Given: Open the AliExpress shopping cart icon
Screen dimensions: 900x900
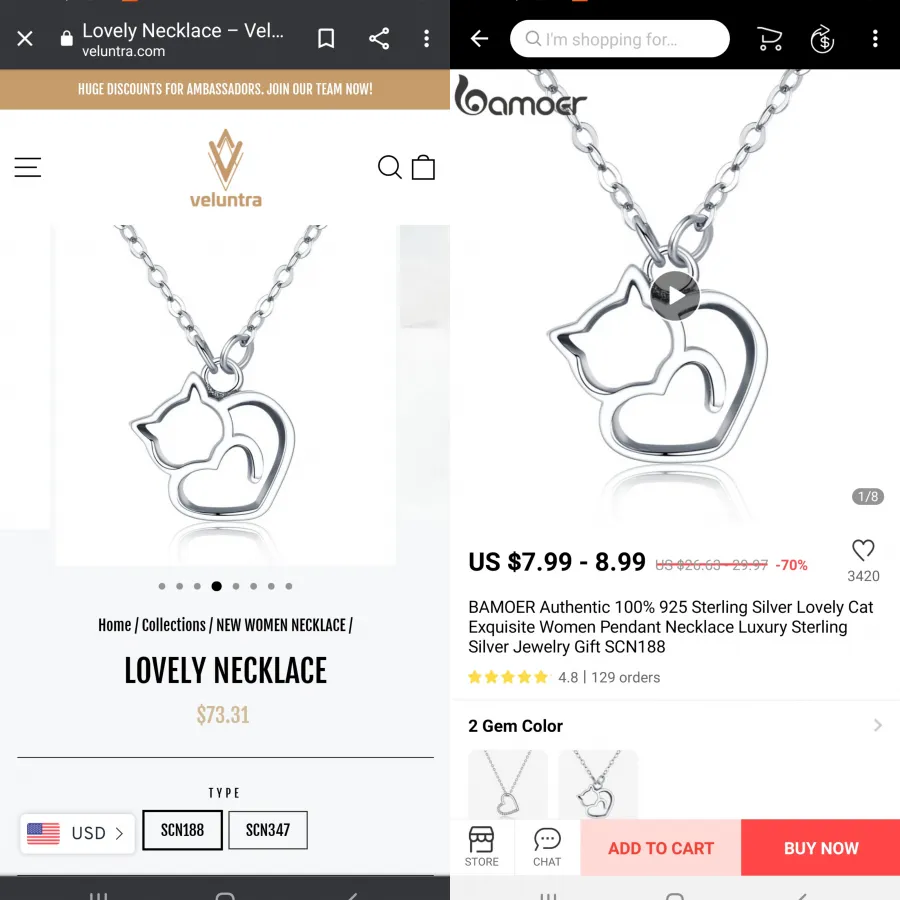Looking at the screenshot, I should point(770,39).
